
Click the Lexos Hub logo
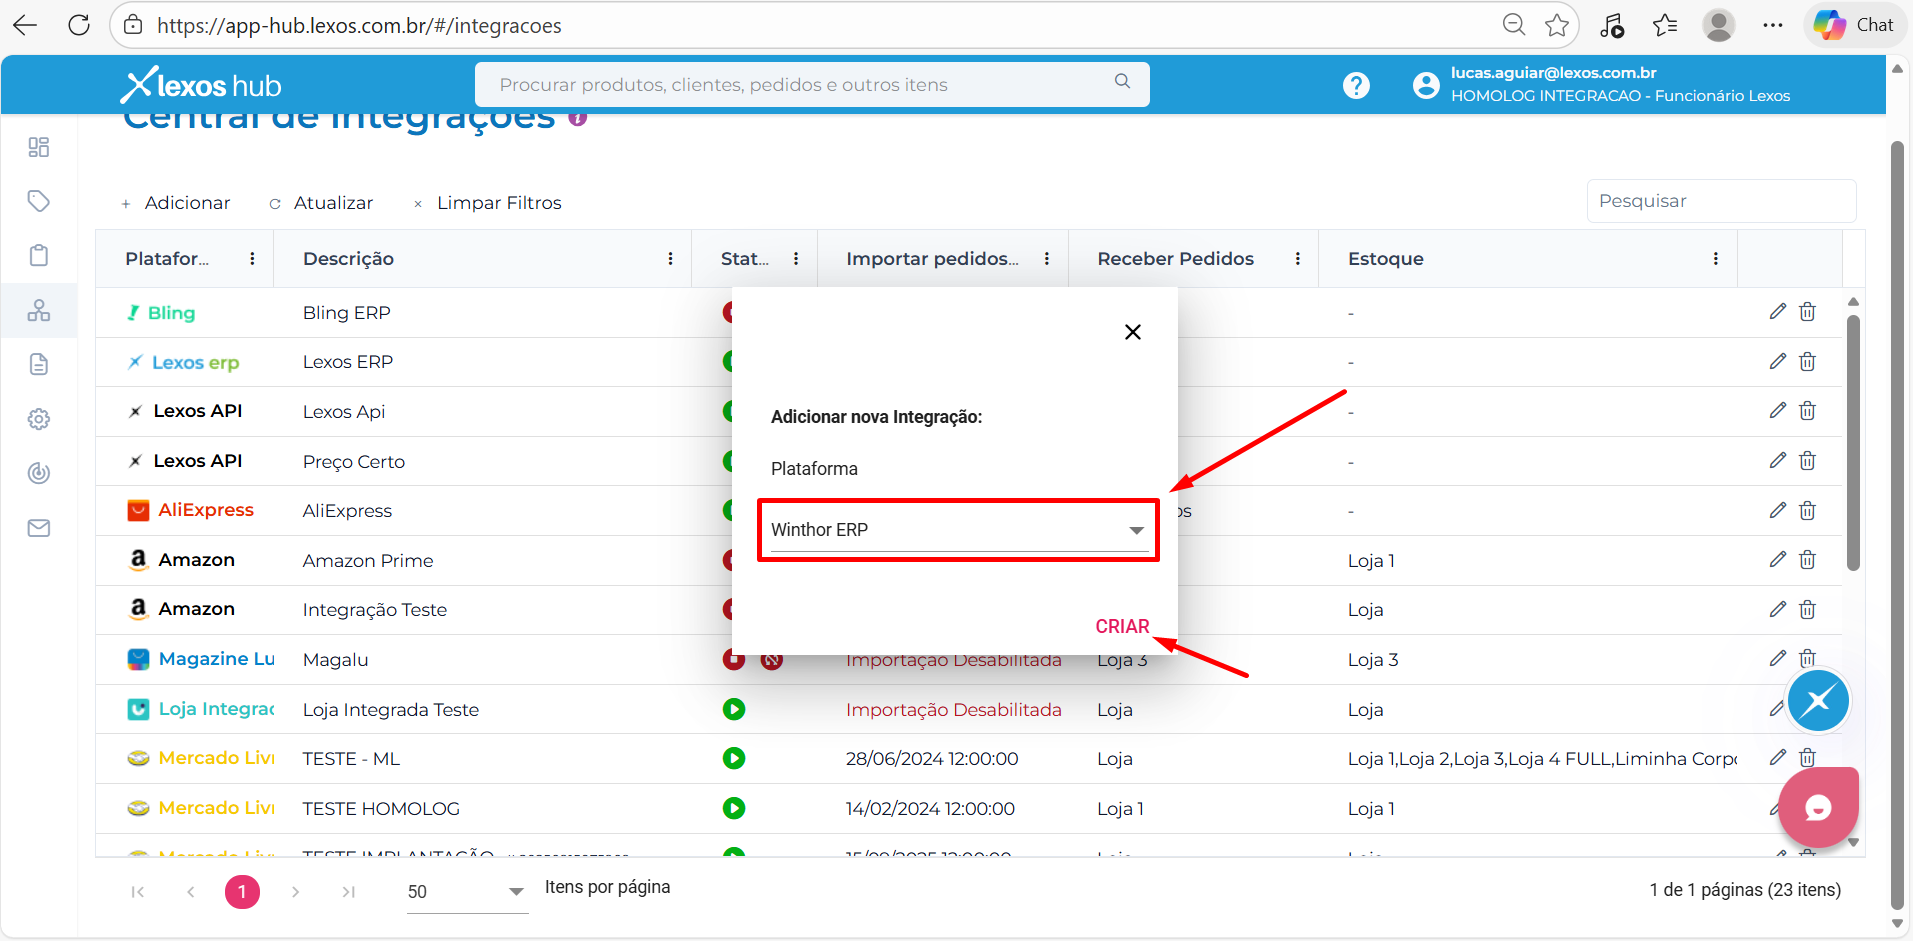pyautogui.click(x=201, y=85)
